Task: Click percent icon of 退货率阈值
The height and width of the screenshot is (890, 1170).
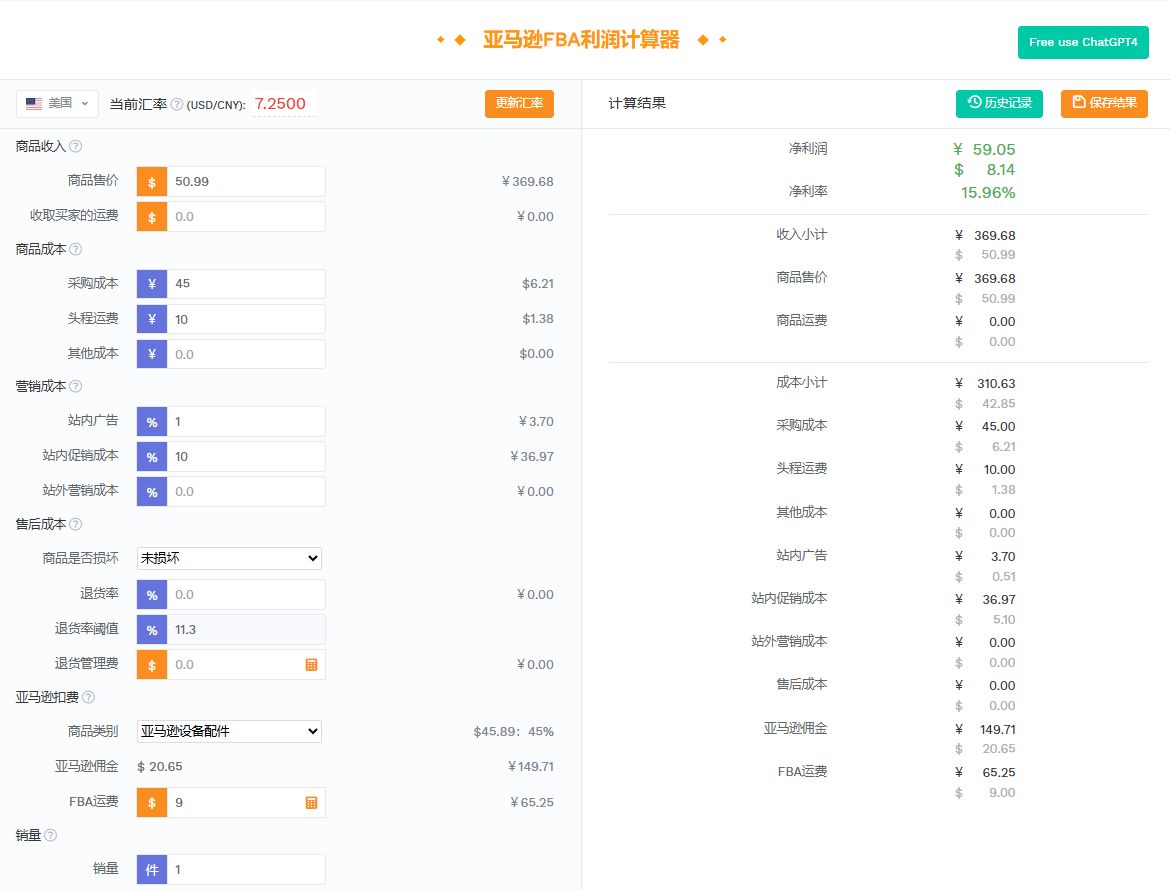Action: [151, 630]
